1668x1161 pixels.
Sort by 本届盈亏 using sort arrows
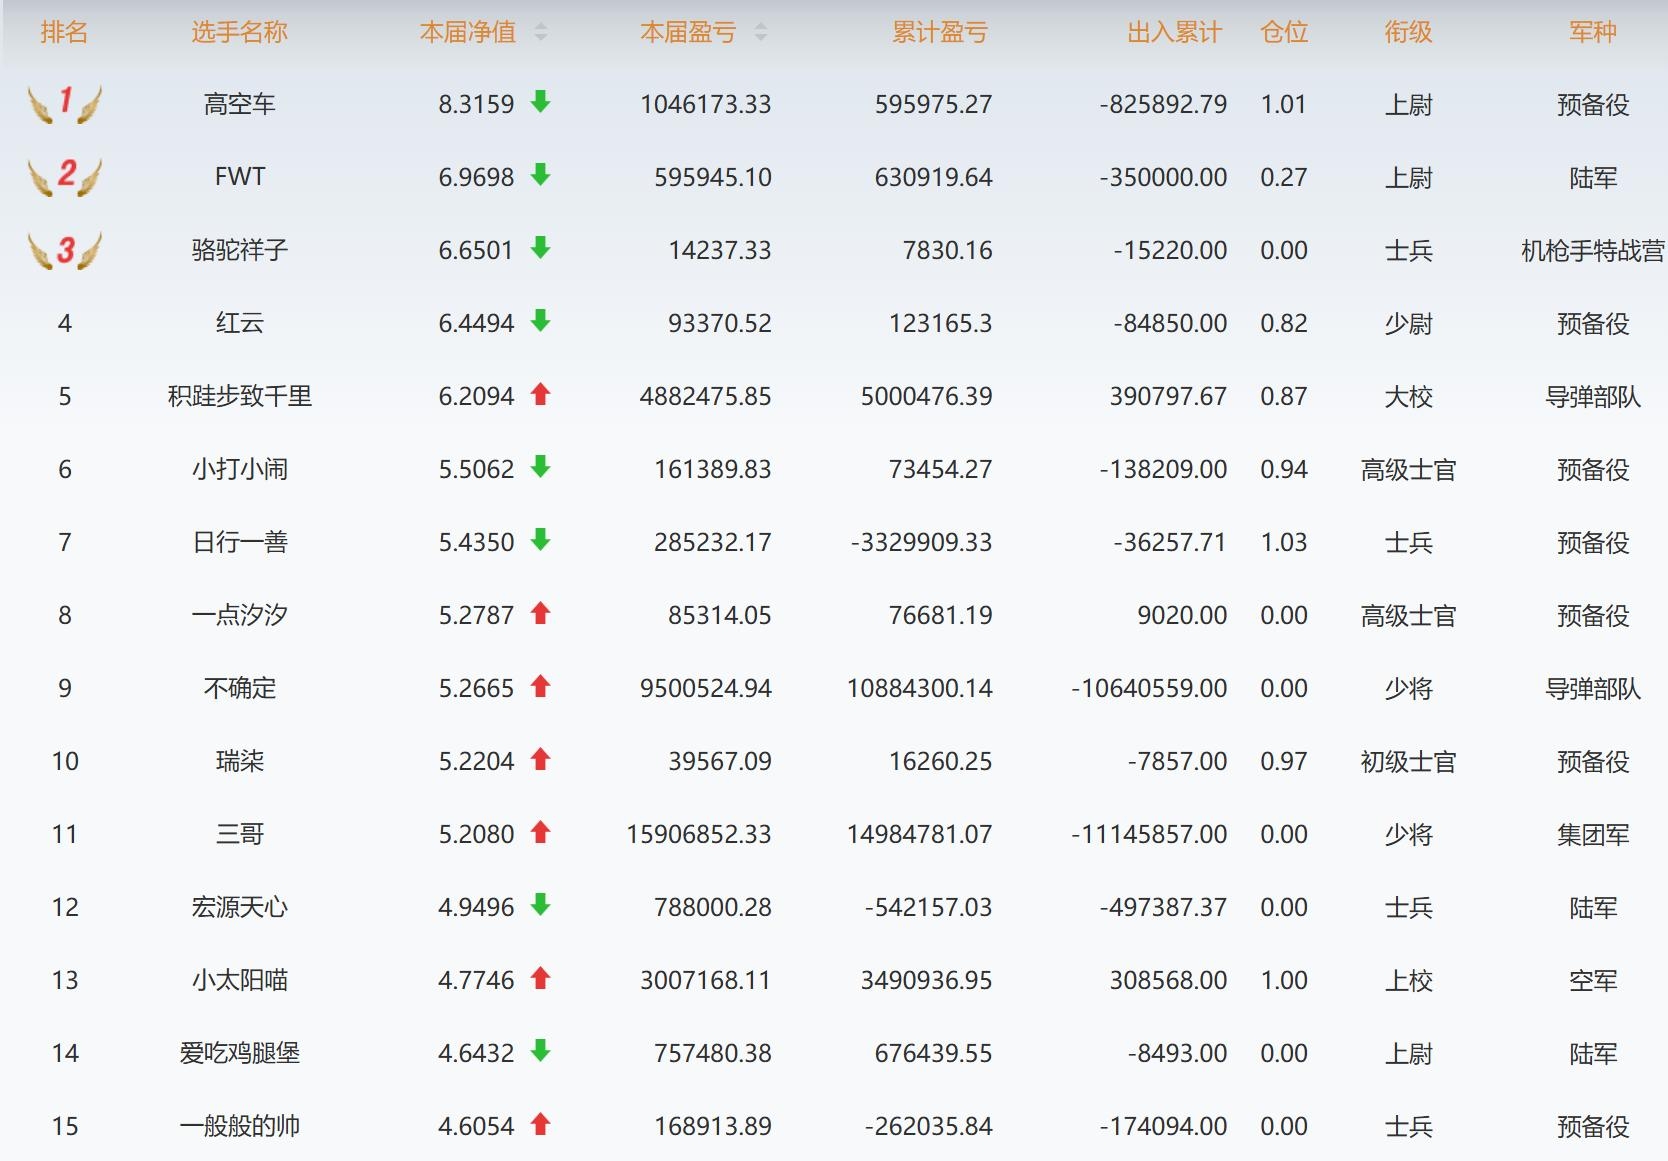tap(761, 33)
